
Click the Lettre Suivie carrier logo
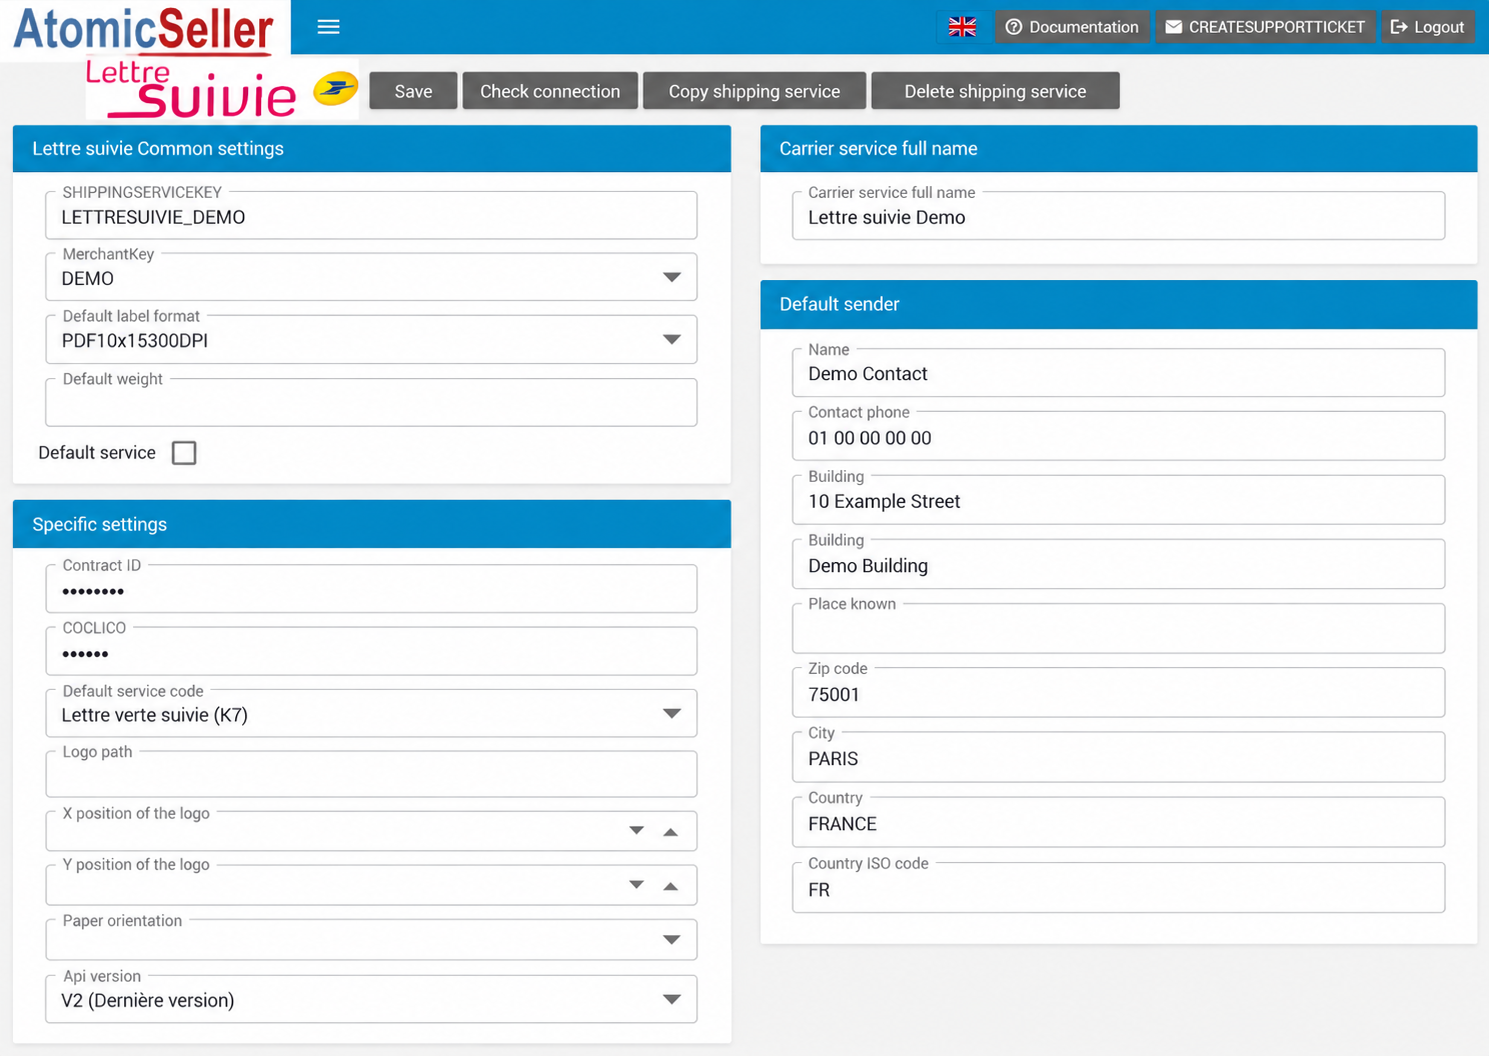pyautogui.click(x=222, y=88)
